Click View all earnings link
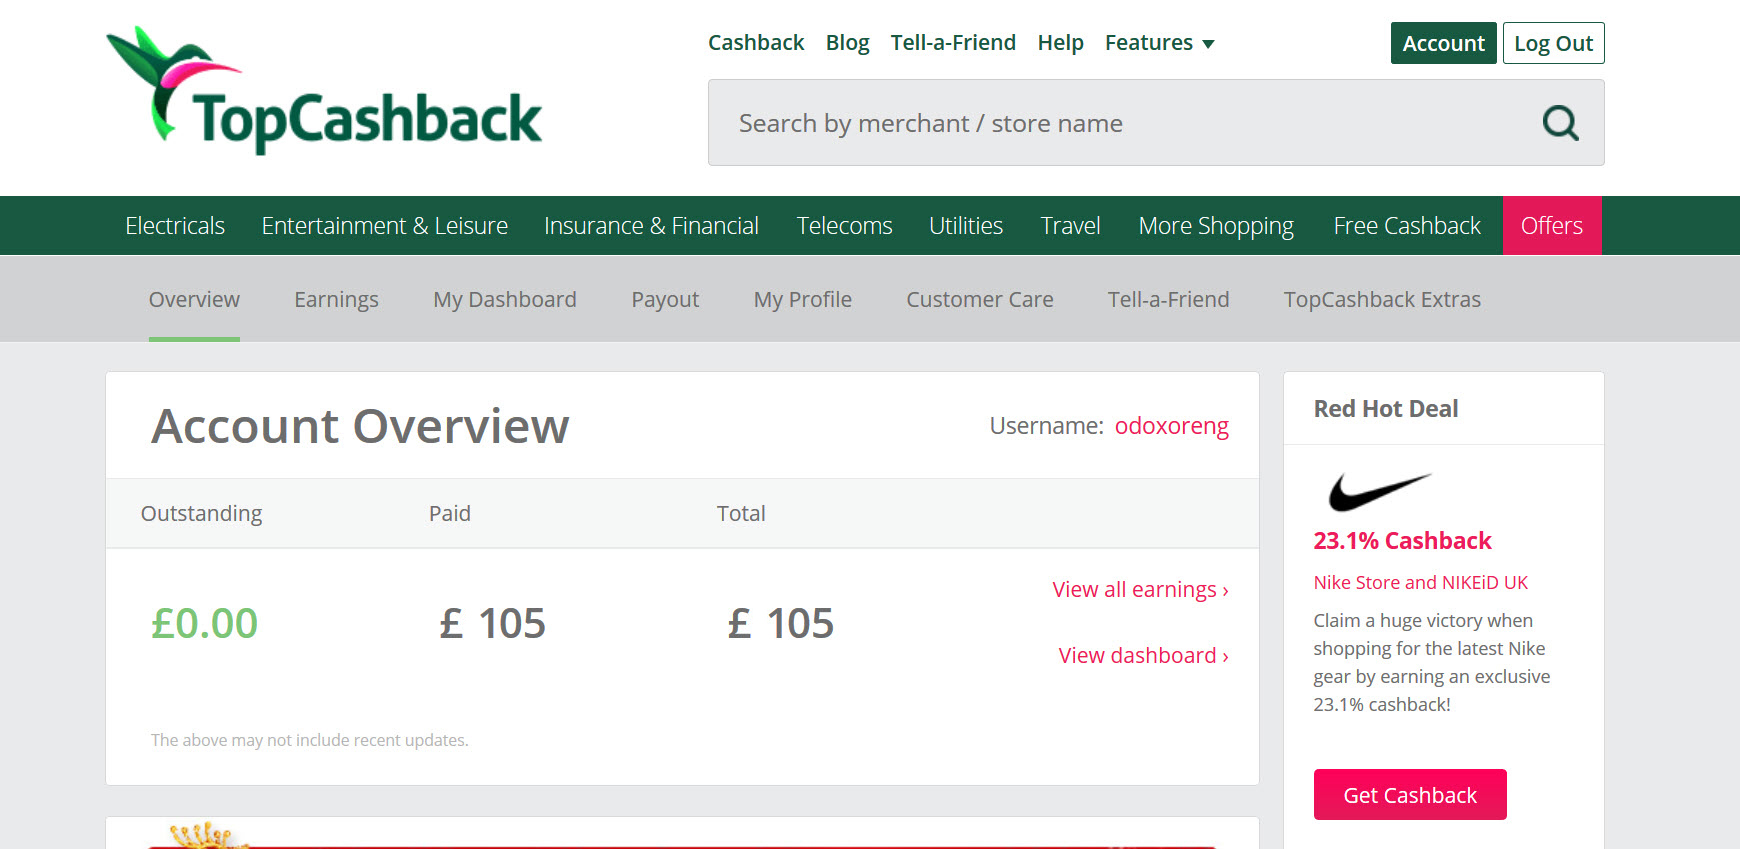The height and width of the screenshot is (849, 1740). [x=1140, y=590]
